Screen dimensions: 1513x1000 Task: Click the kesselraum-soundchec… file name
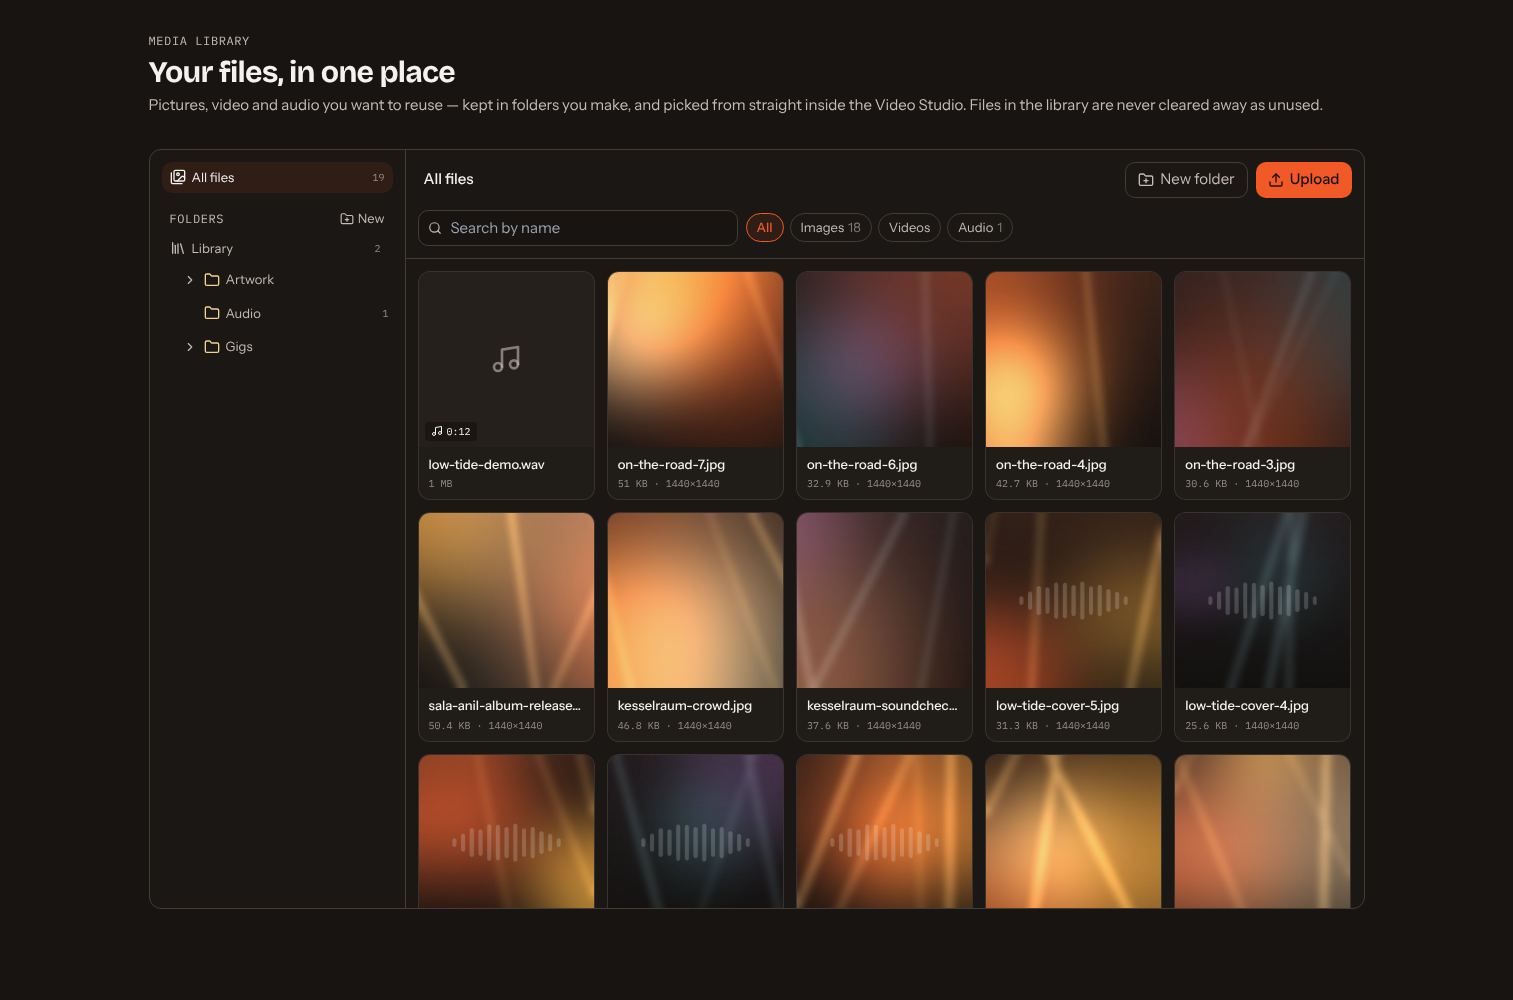click(x=882, y=706)
